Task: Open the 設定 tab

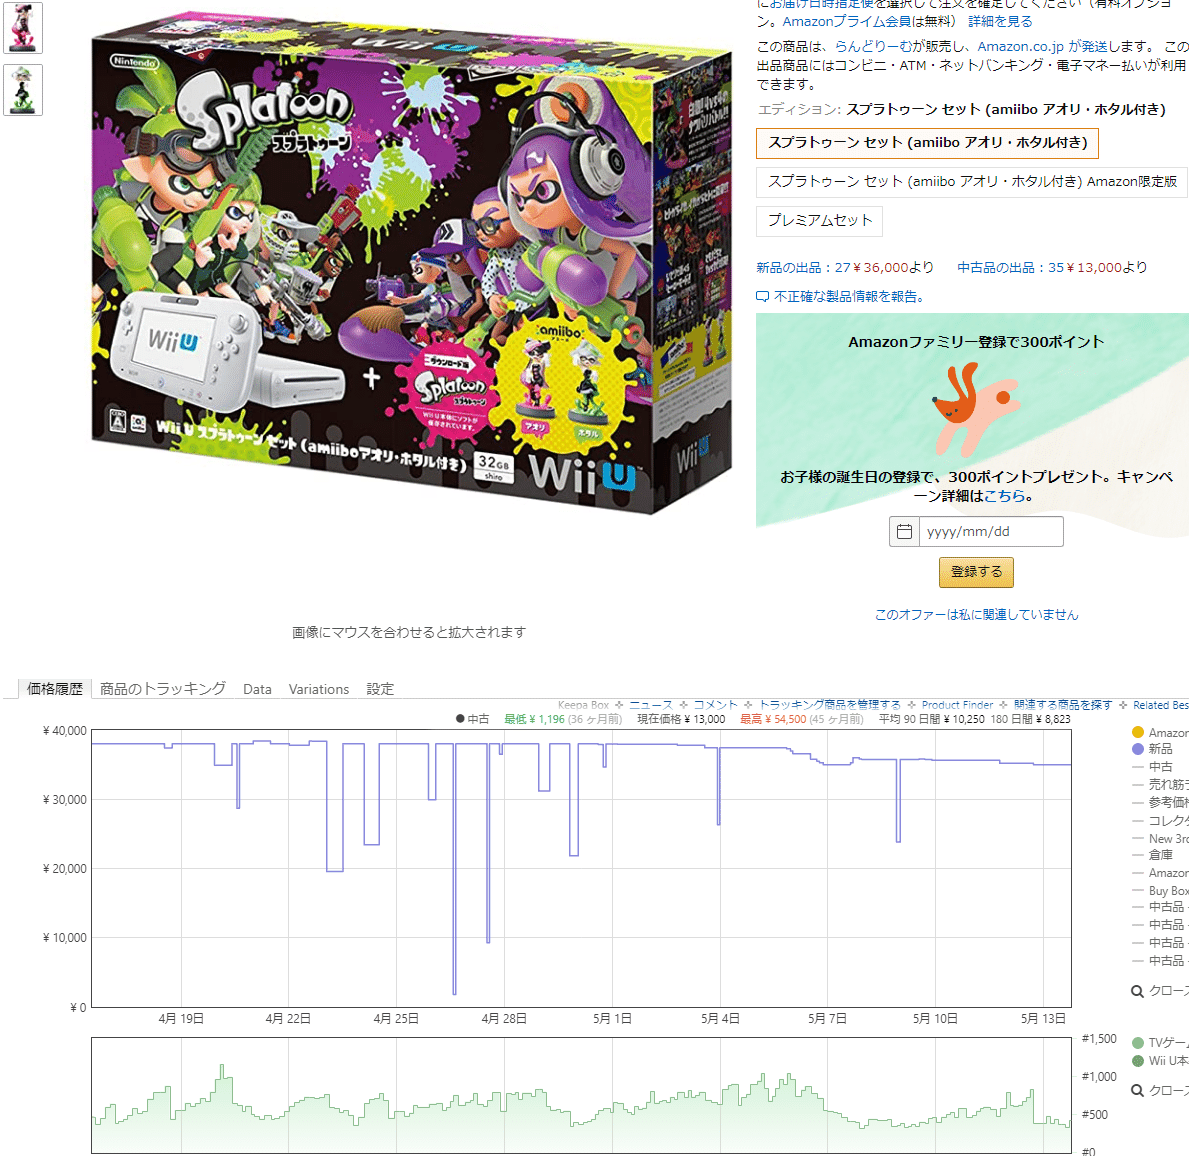Action: pyautogui.click(x=380, y=689)
